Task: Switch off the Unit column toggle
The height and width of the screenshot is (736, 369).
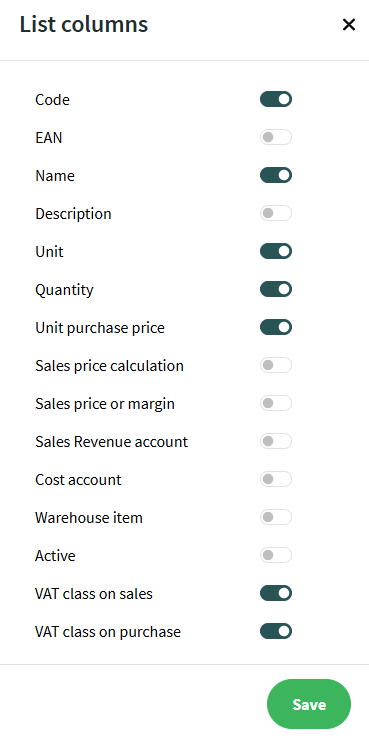Action: (x=276, y=252)
